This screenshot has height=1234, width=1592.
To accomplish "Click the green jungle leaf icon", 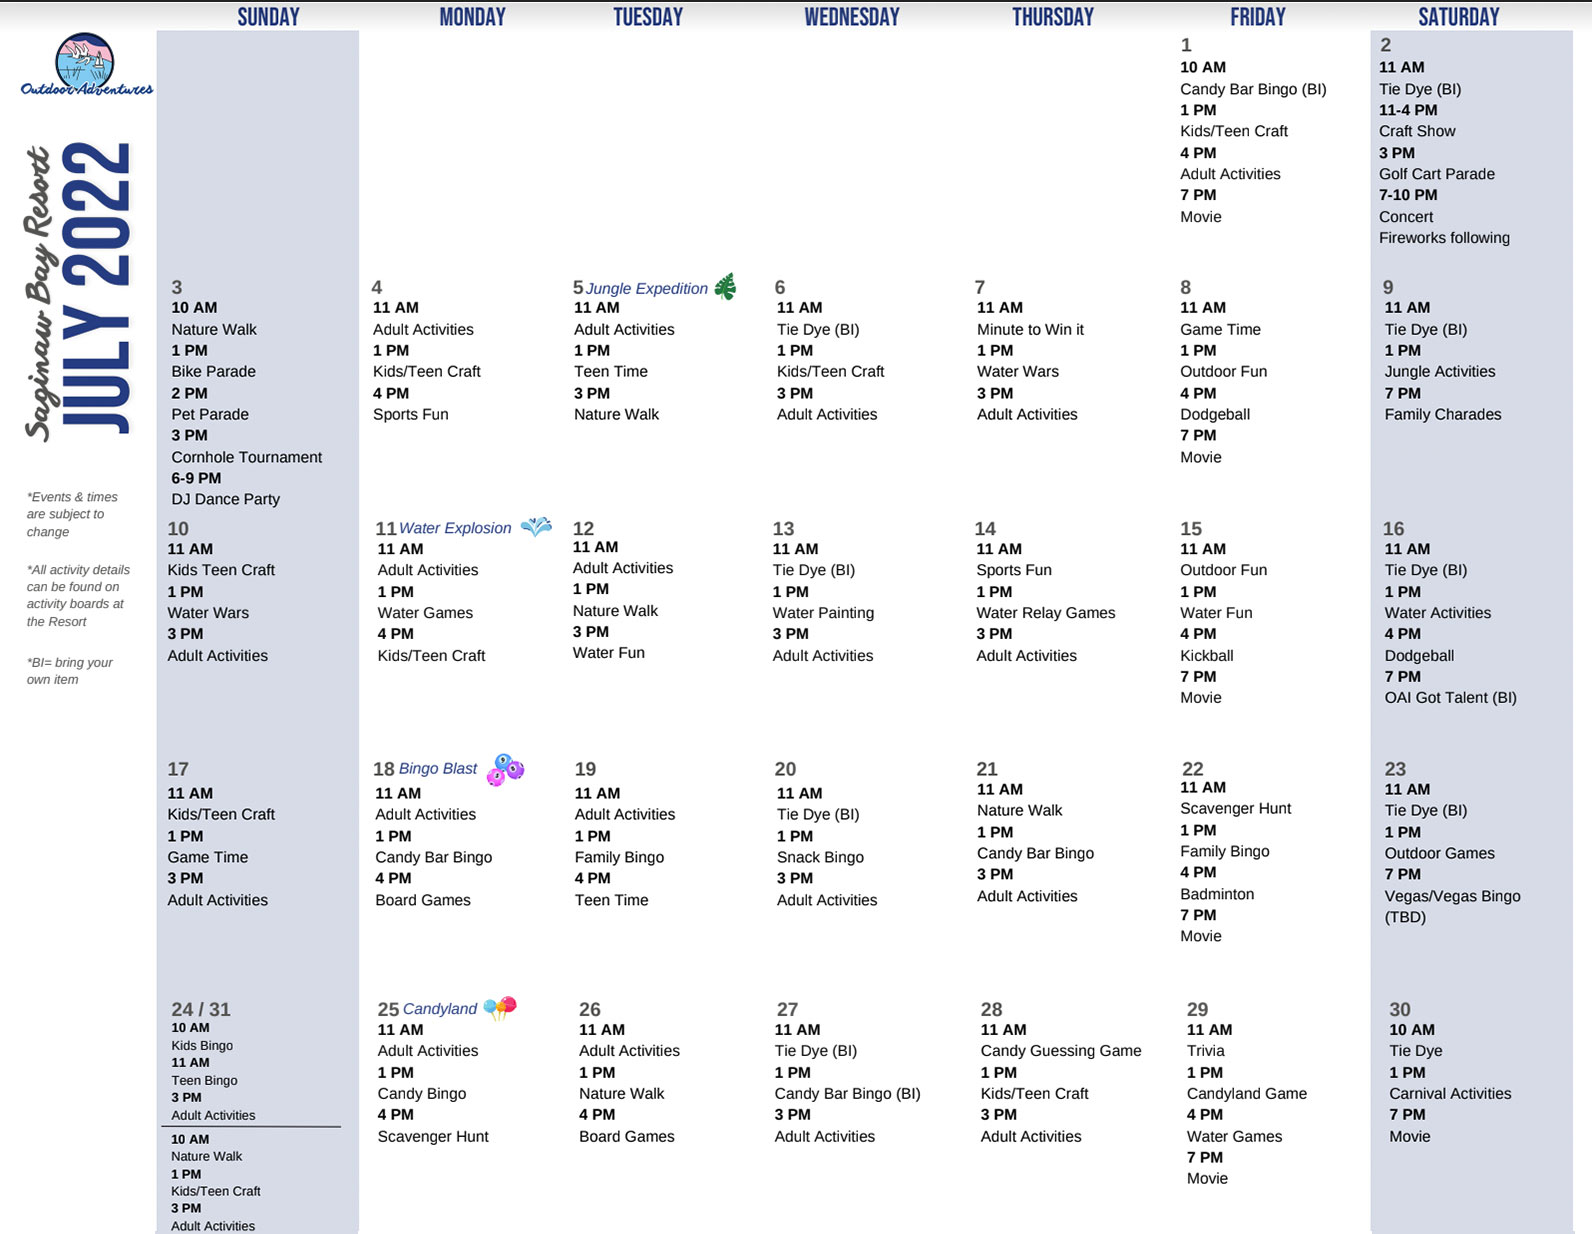I will tap(726, 287).
